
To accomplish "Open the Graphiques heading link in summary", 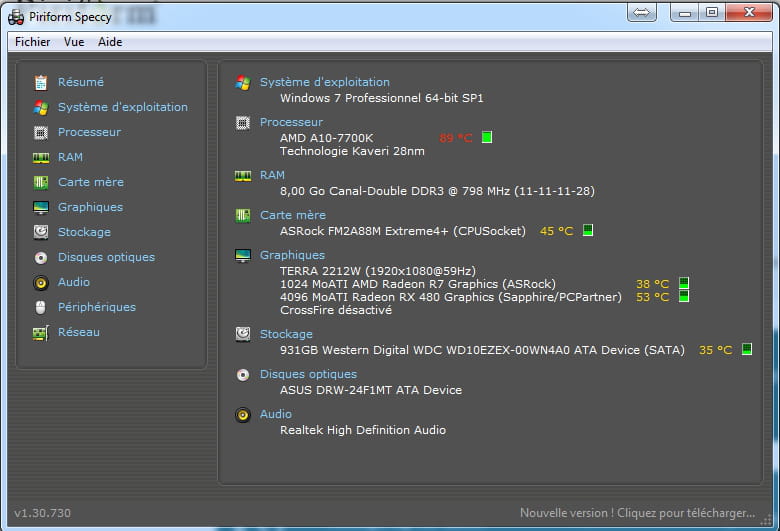I will (292, 255).
